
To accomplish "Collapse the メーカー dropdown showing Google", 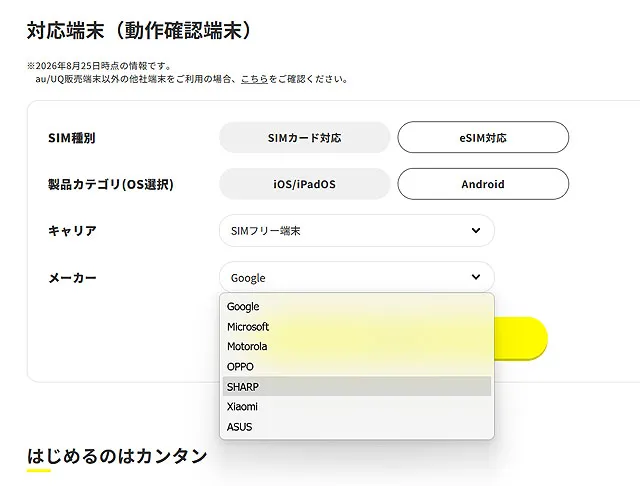I will 357,277.
